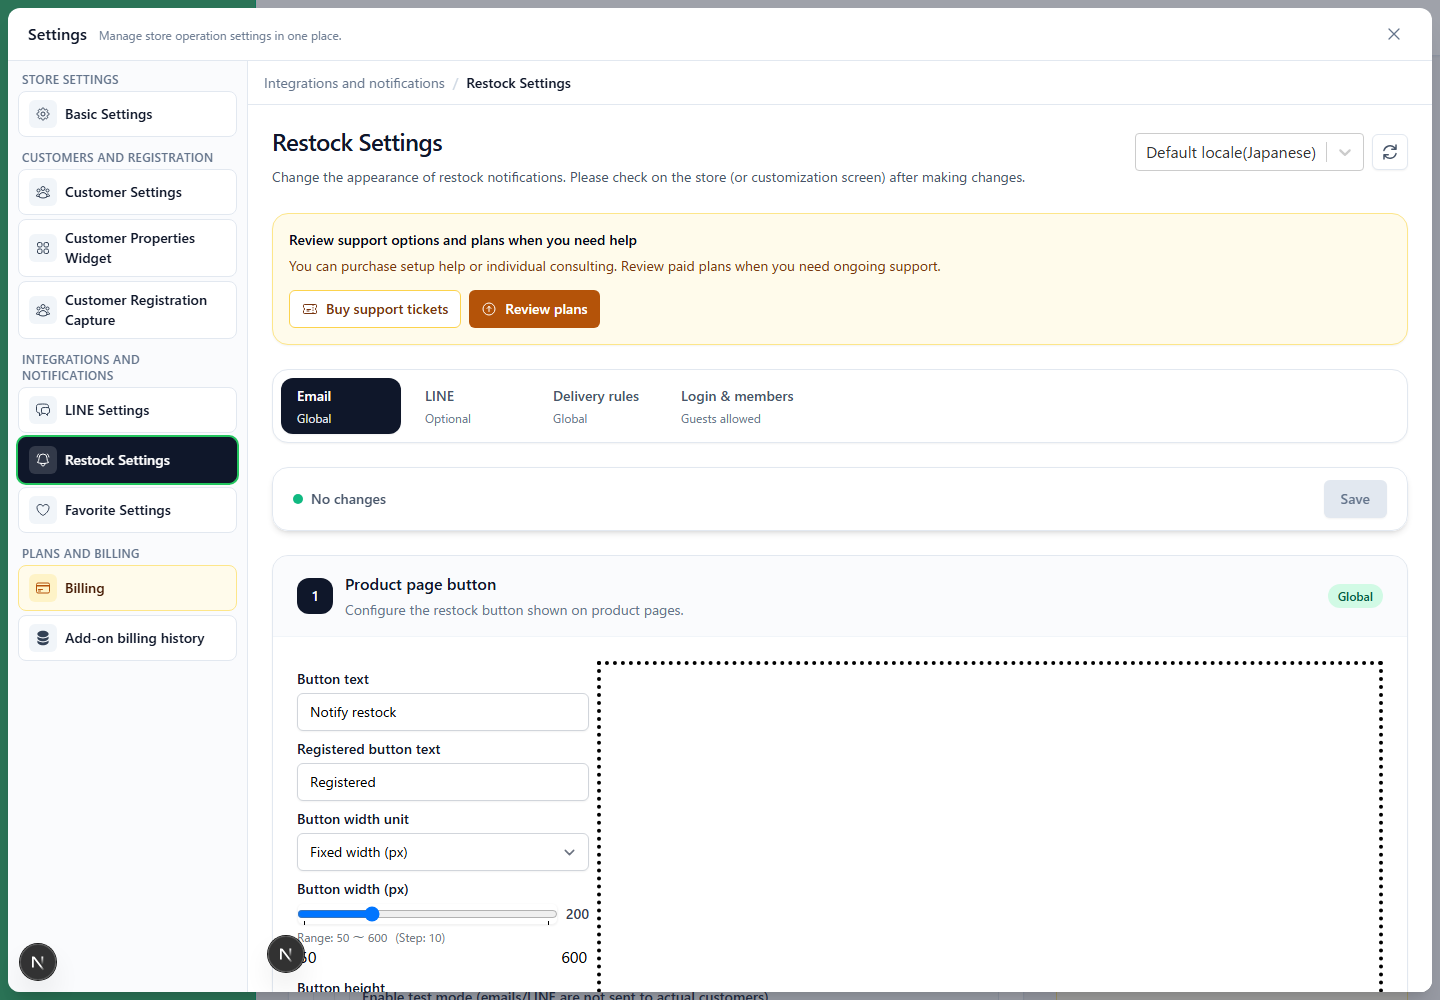
Task: Click the Customer Registration Capture icon
Action: tap(43, 310)
